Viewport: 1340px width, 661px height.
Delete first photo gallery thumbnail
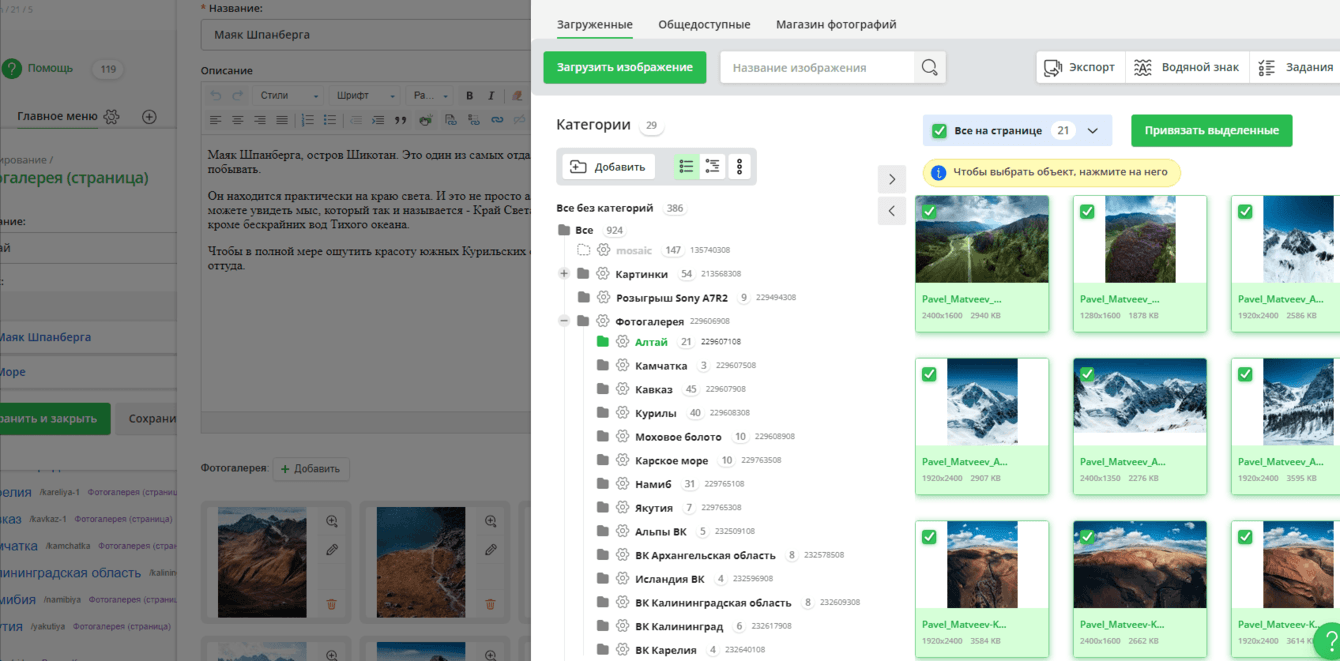point(332,604)
